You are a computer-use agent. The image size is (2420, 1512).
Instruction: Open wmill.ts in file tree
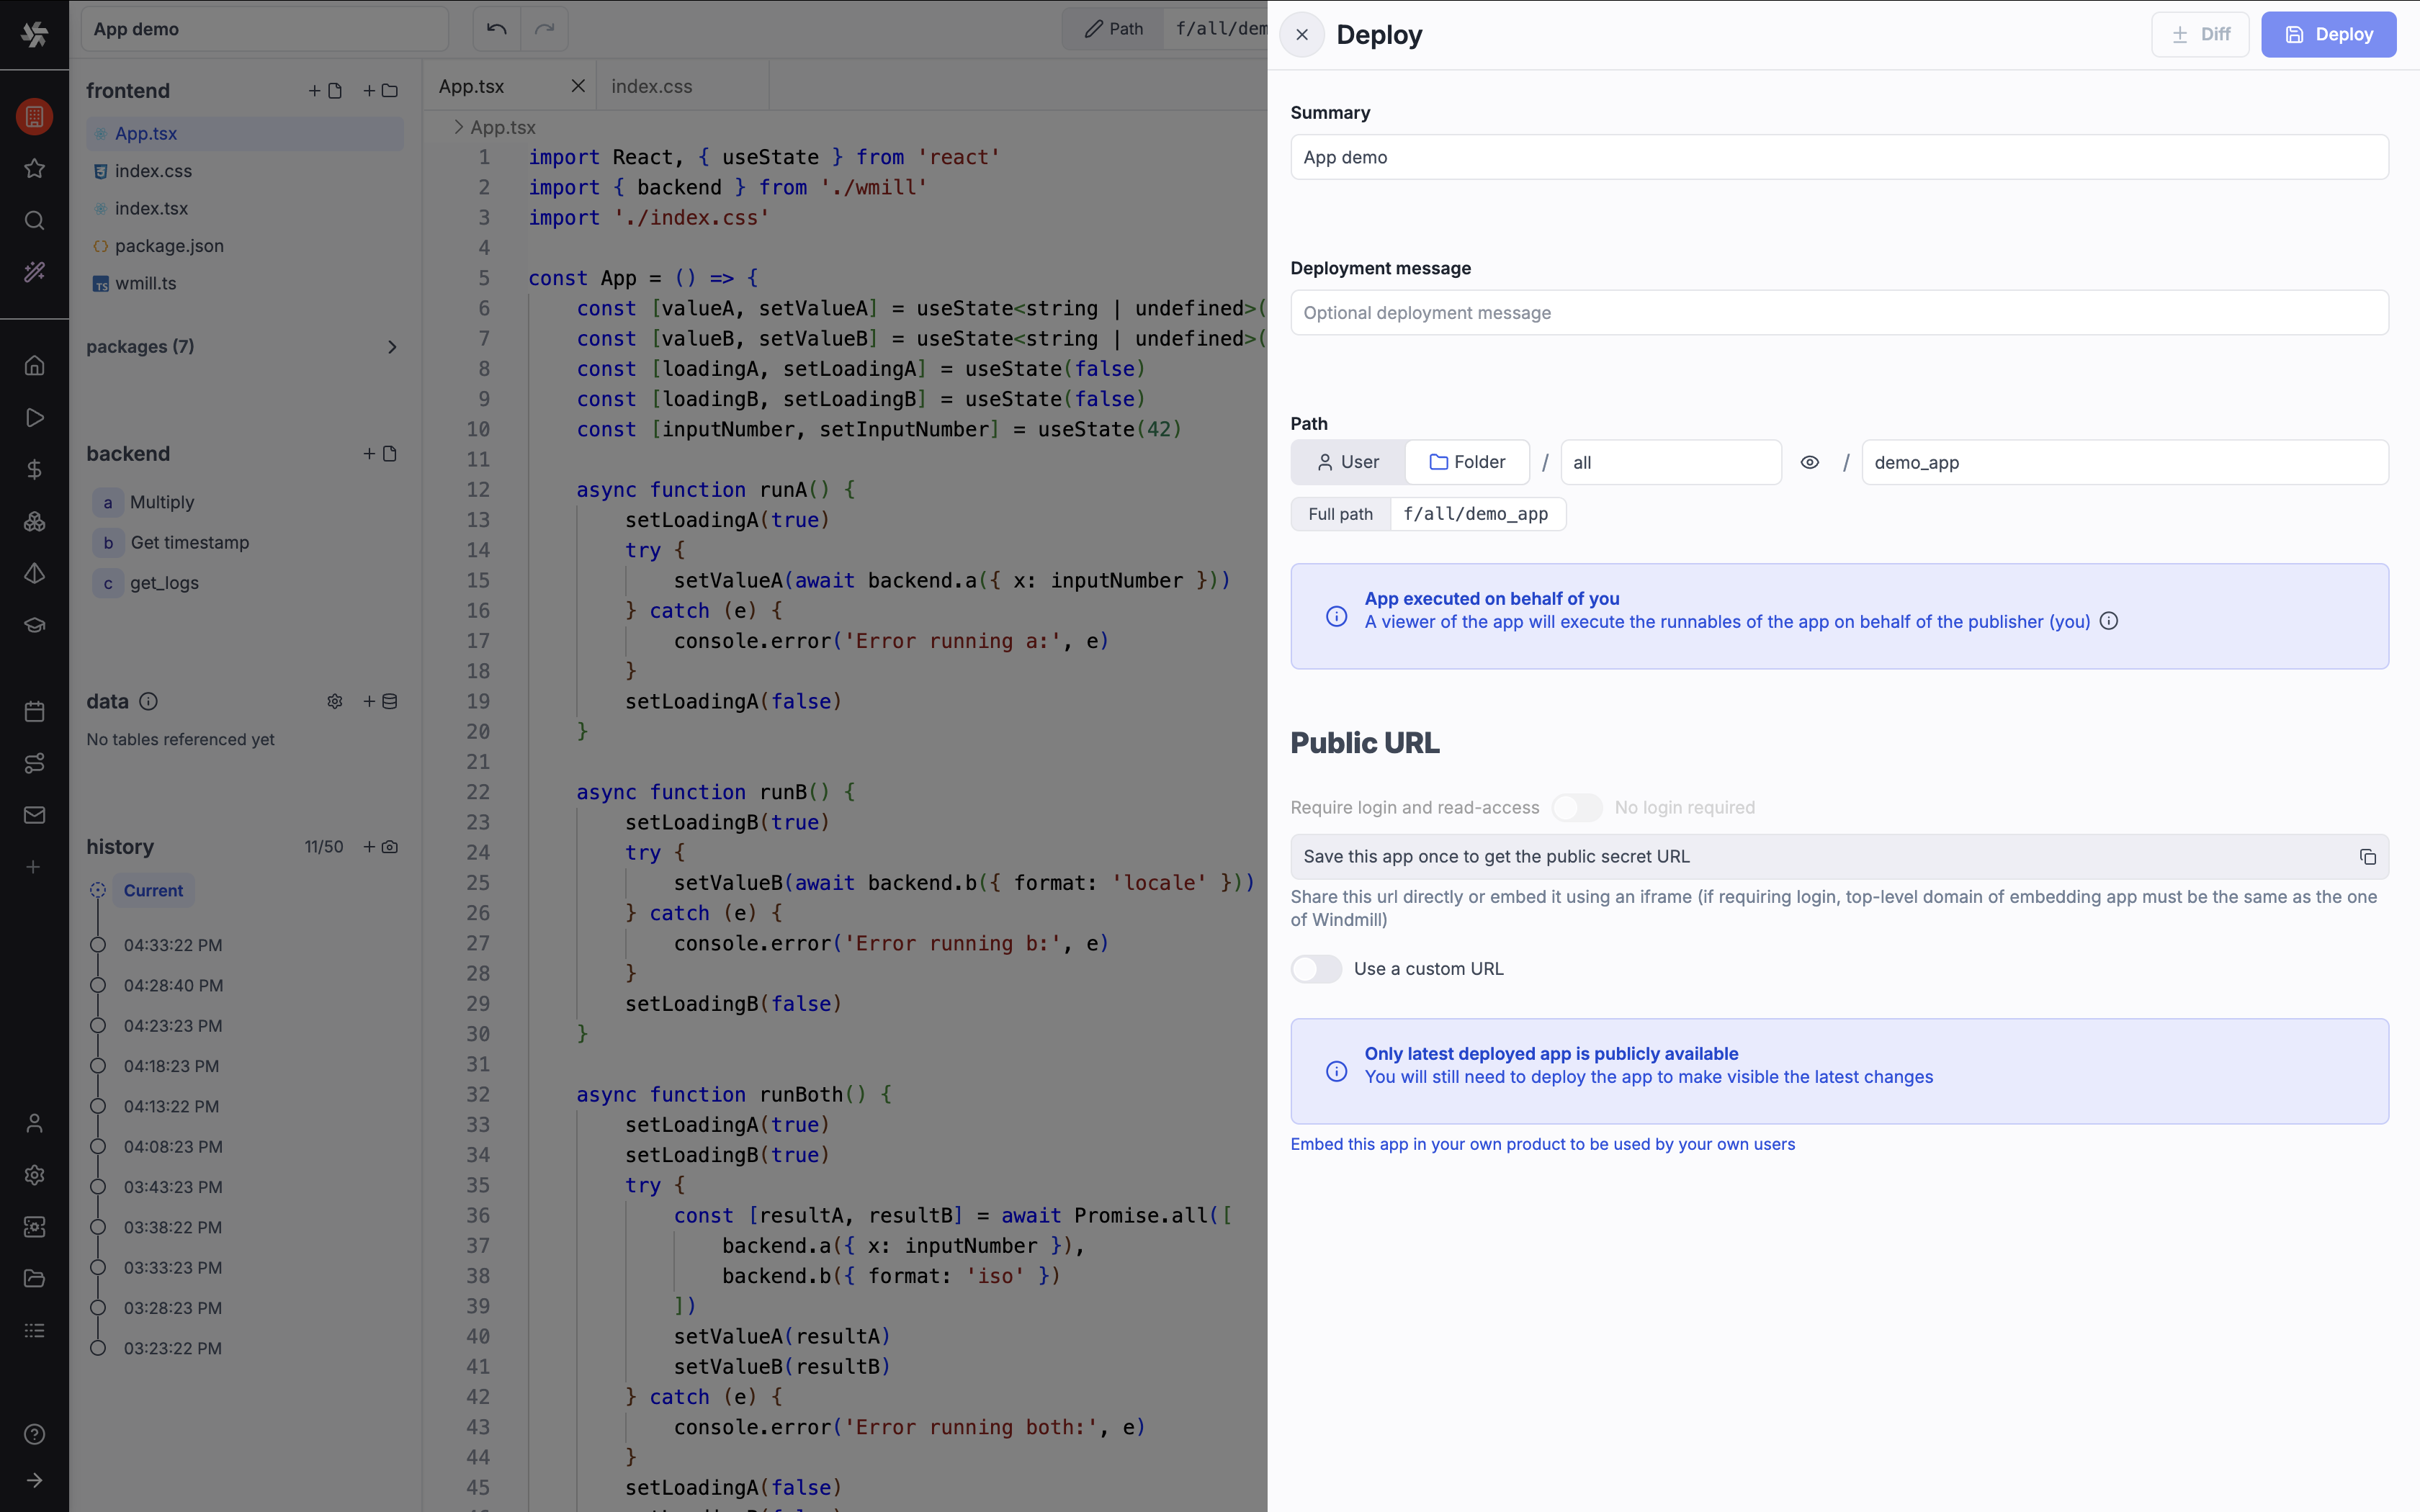click(x=145, y=284)
